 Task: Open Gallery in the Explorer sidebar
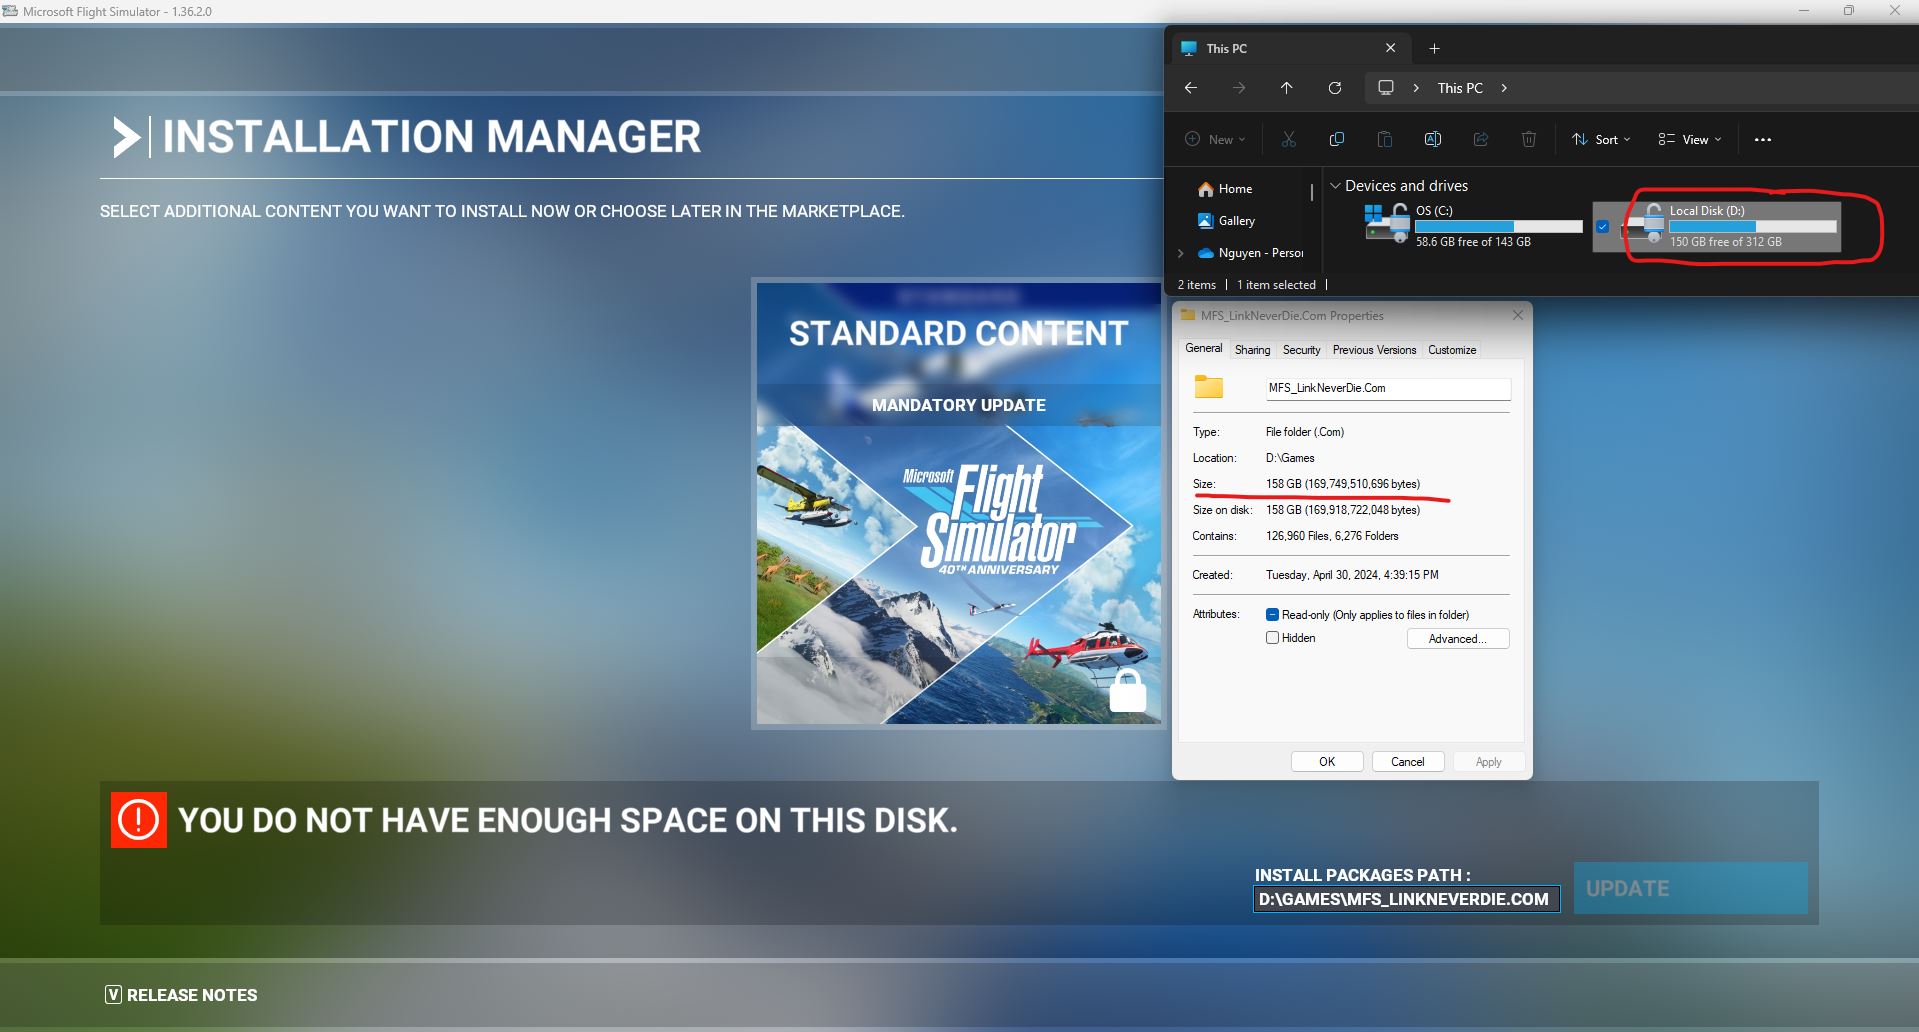coord(1236,221)
